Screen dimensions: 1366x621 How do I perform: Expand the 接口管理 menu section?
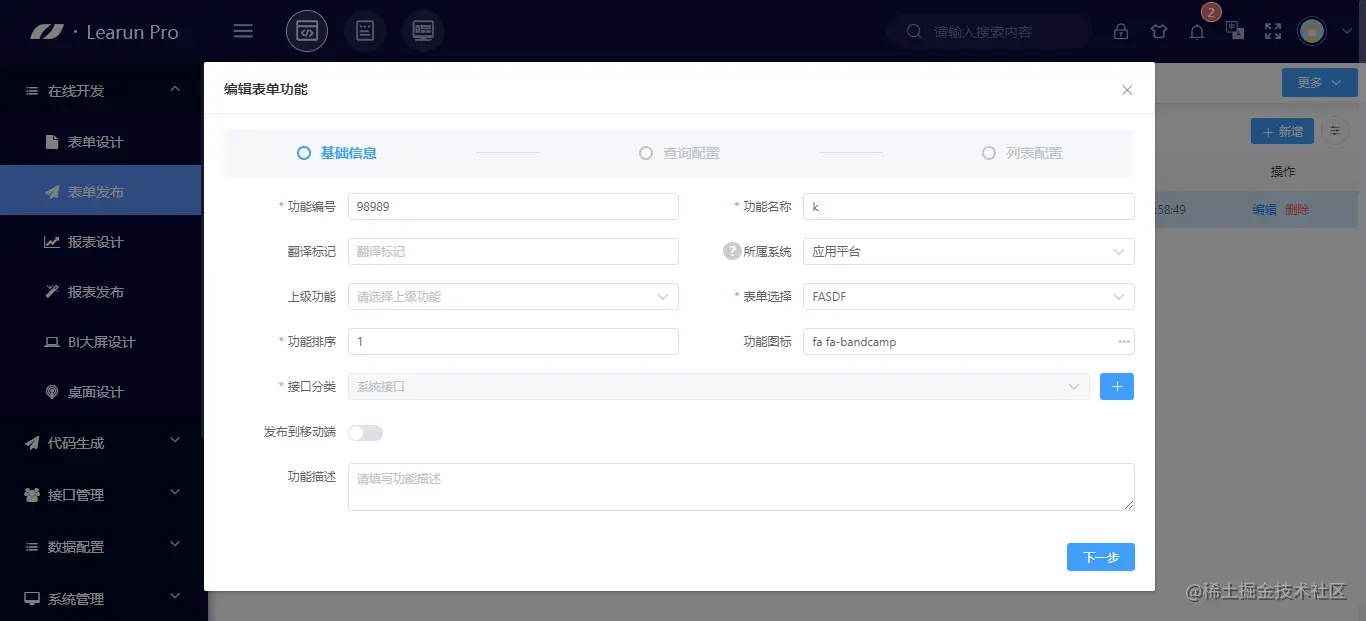(x=100, y=495)
